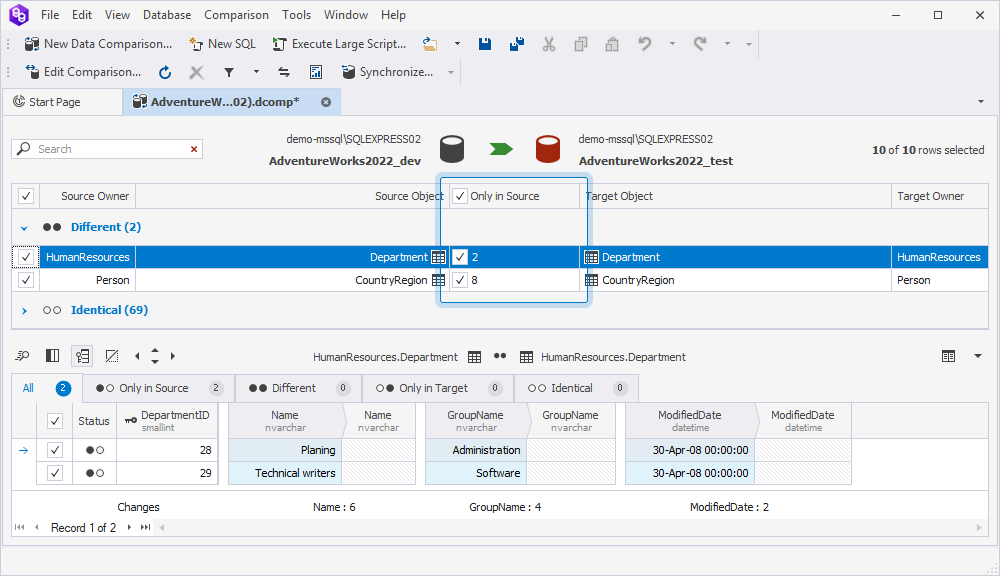Expand the Identical (69) group
Image resolution: width=1000 pixels, height=576 pixels.
point(24,311)
